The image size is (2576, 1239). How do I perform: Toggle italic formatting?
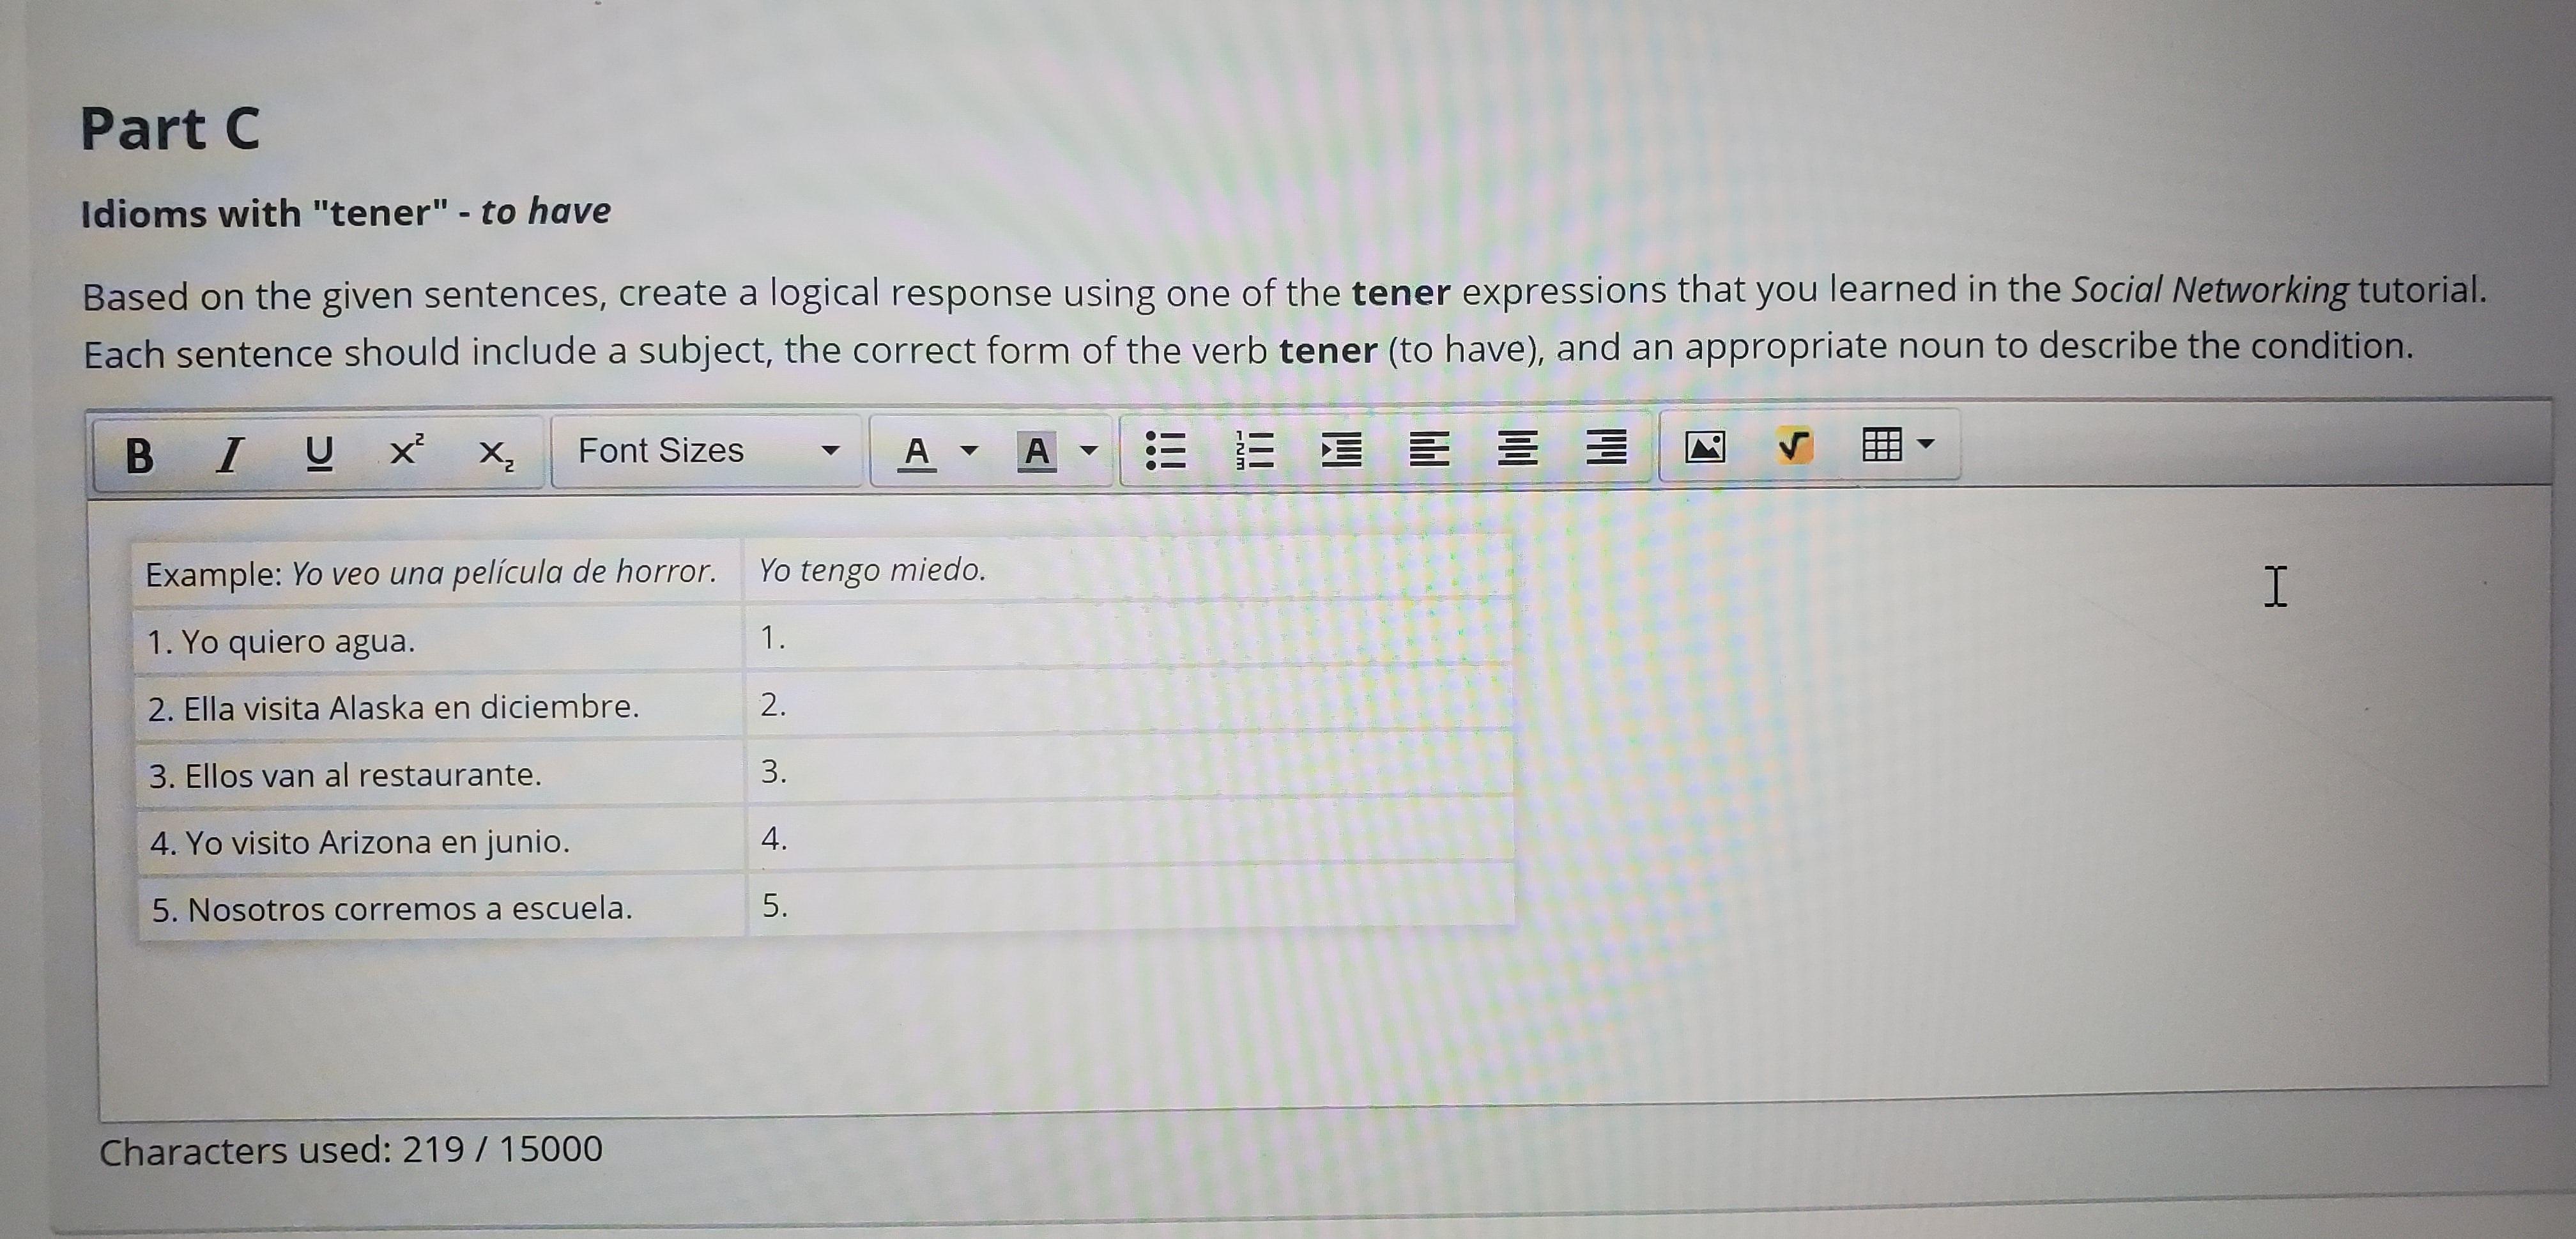tap(230, 455)
